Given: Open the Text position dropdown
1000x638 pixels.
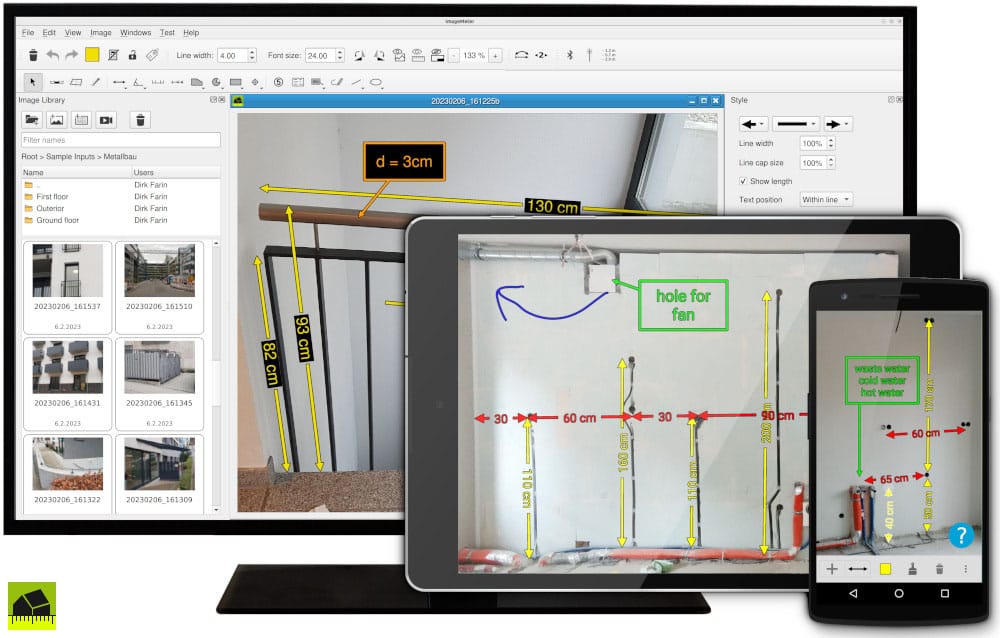Looking at the screenshot, I should coord(826,200).
